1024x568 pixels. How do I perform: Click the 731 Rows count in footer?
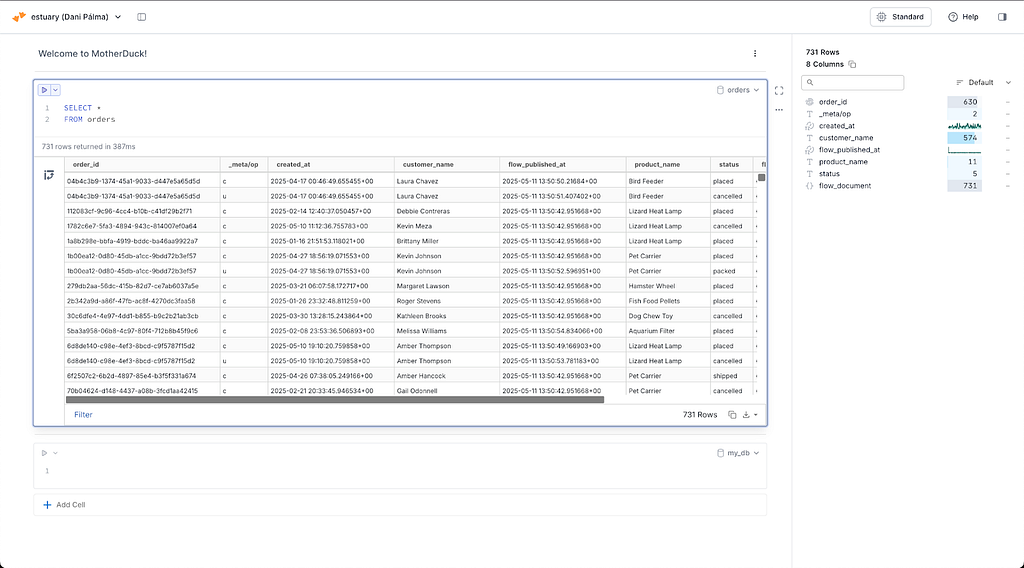click(699, 415)
